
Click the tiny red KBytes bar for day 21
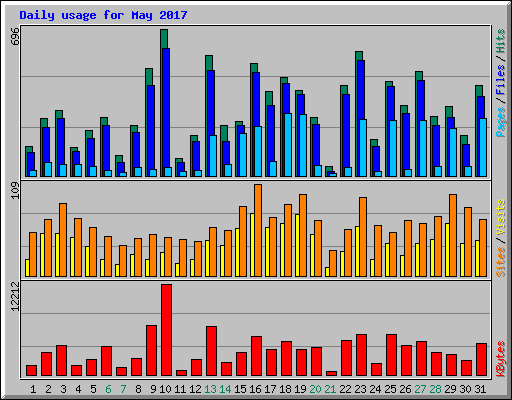[x=331, y=373]
